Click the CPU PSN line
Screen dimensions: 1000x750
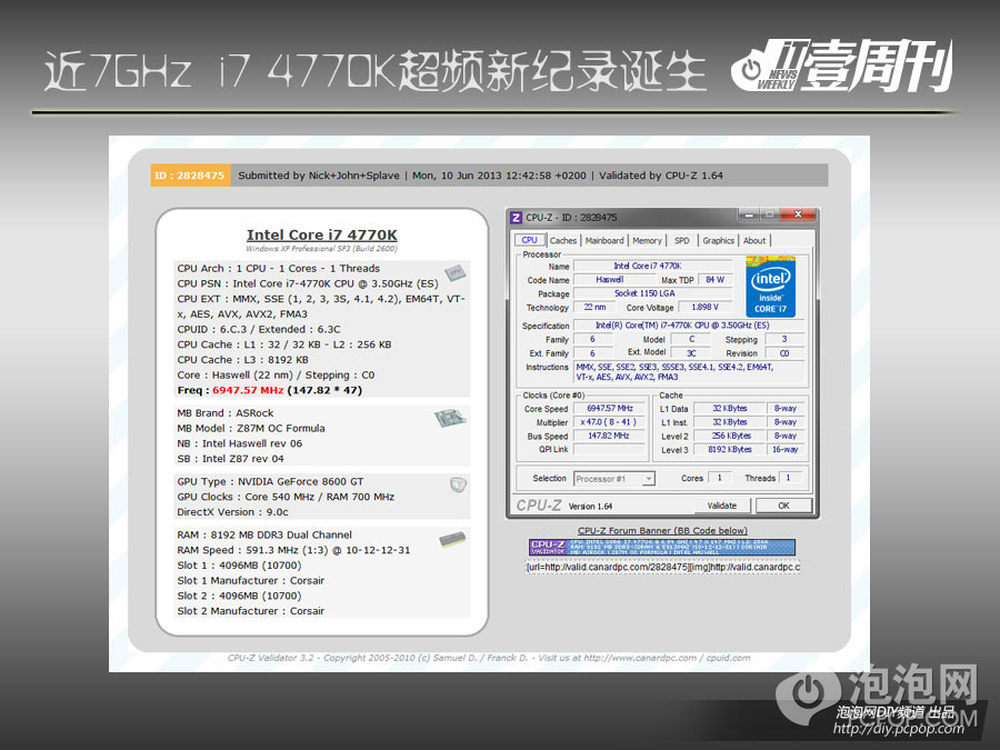pos(308,284)
